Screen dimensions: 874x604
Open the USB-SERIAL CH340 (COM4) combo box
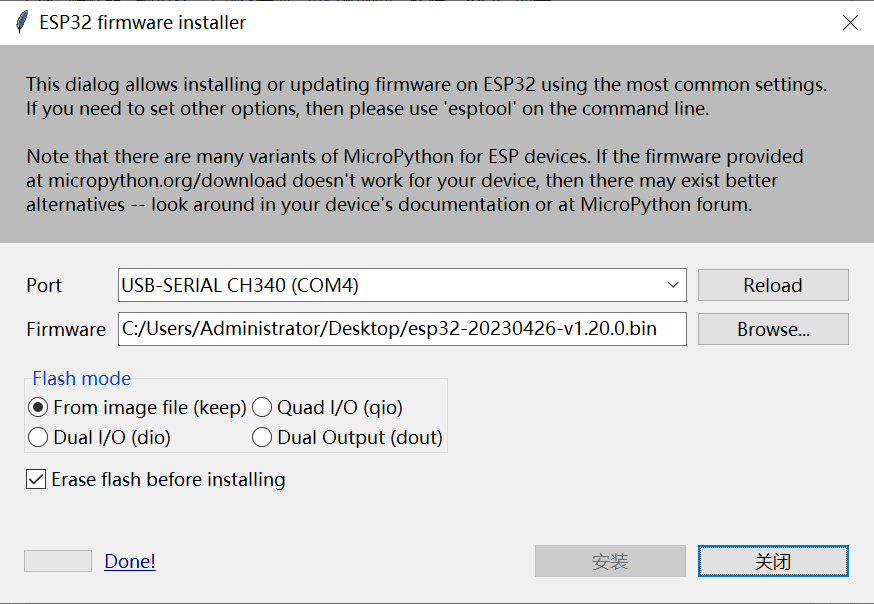click(402, 285)
